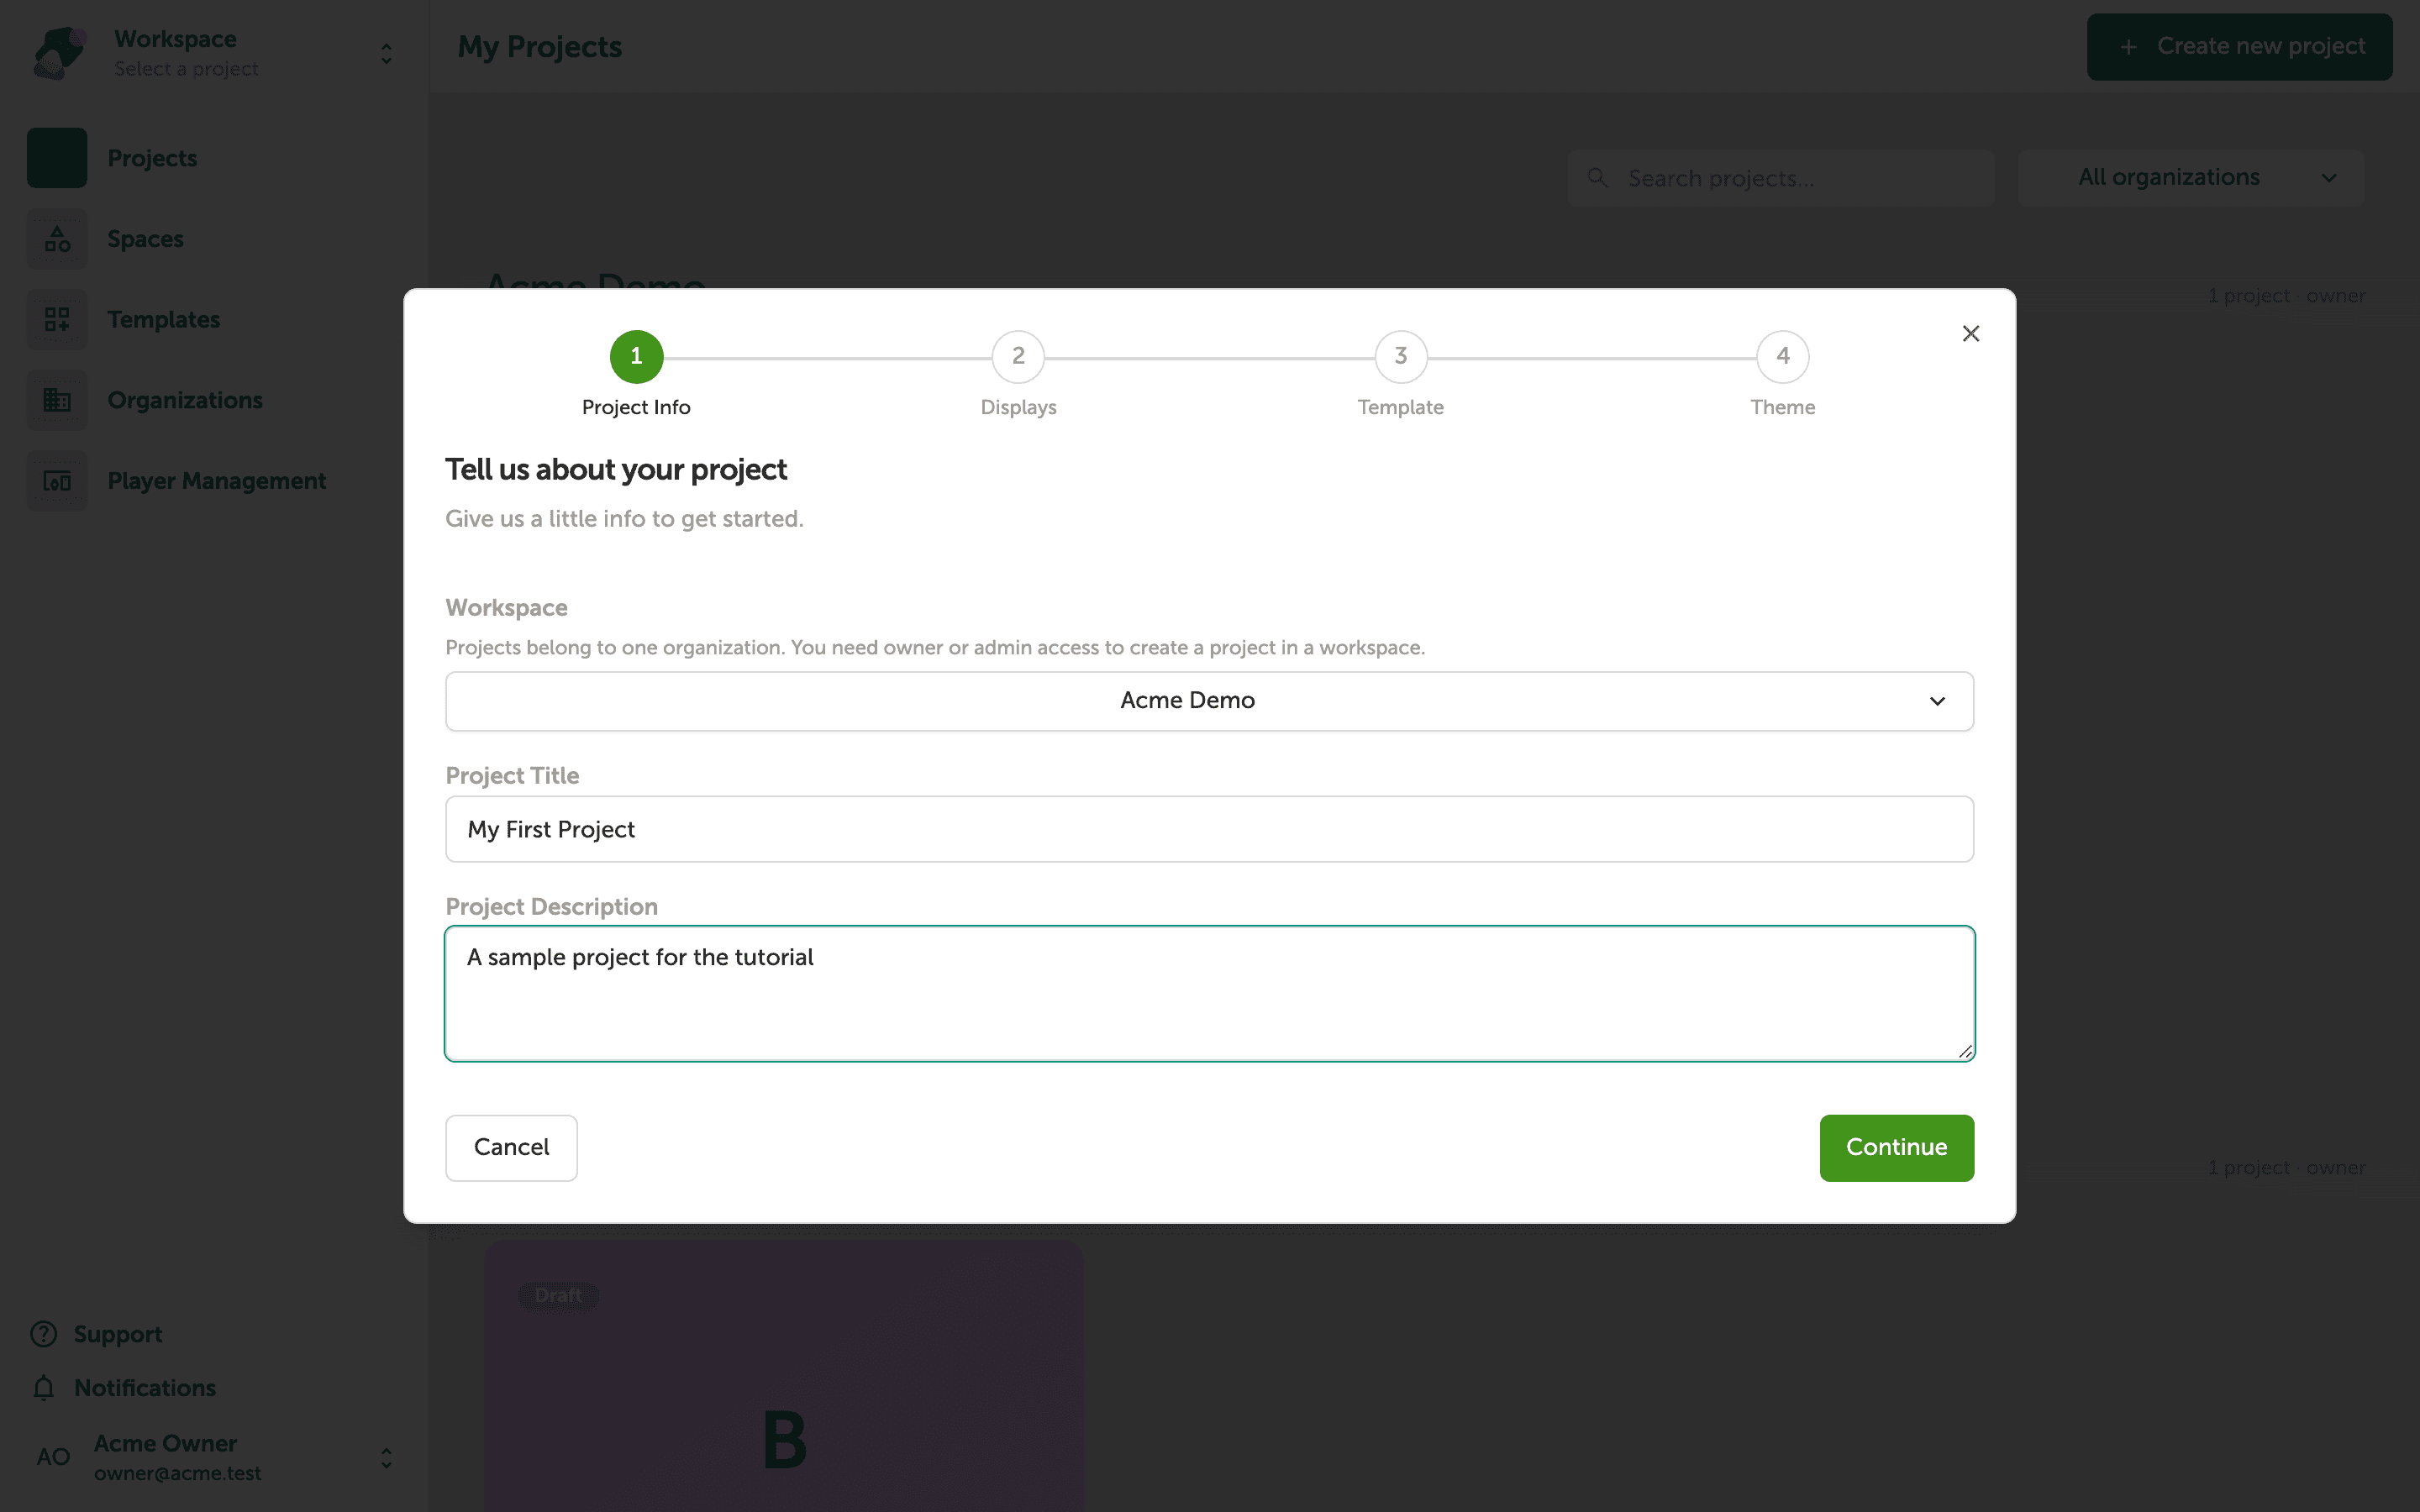Click the AO user avatar
This screenshot has height=1512, width=2420.
pyautogui.click(x=53, y=1457)
